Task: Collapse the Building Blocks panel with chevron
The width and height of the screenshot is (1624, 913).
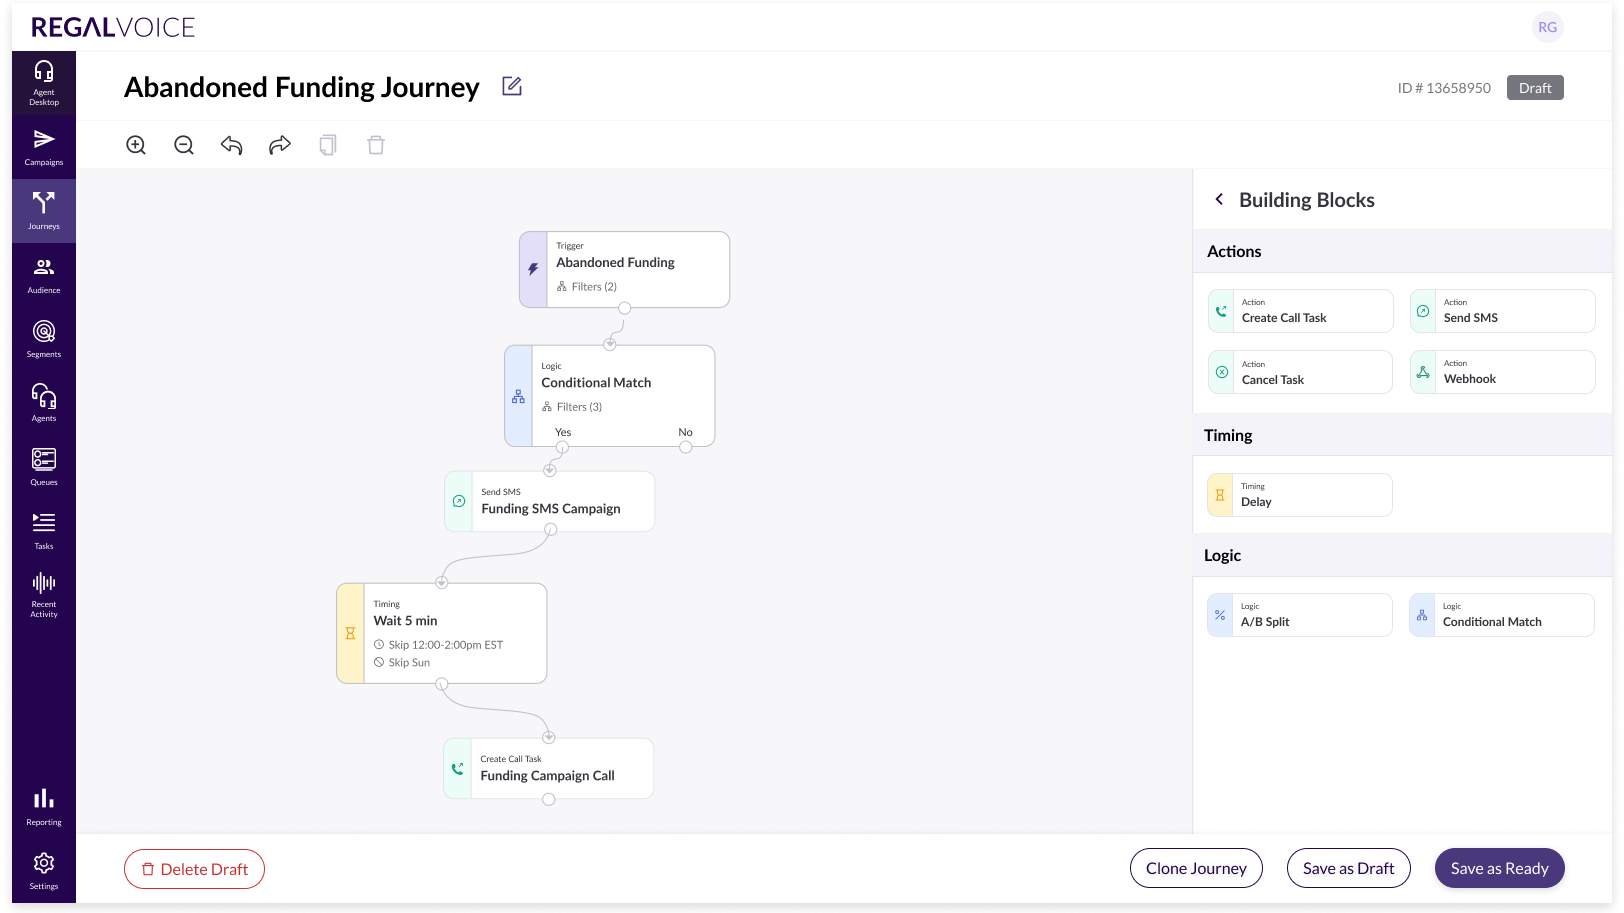Action: (x=1219, y=200)
